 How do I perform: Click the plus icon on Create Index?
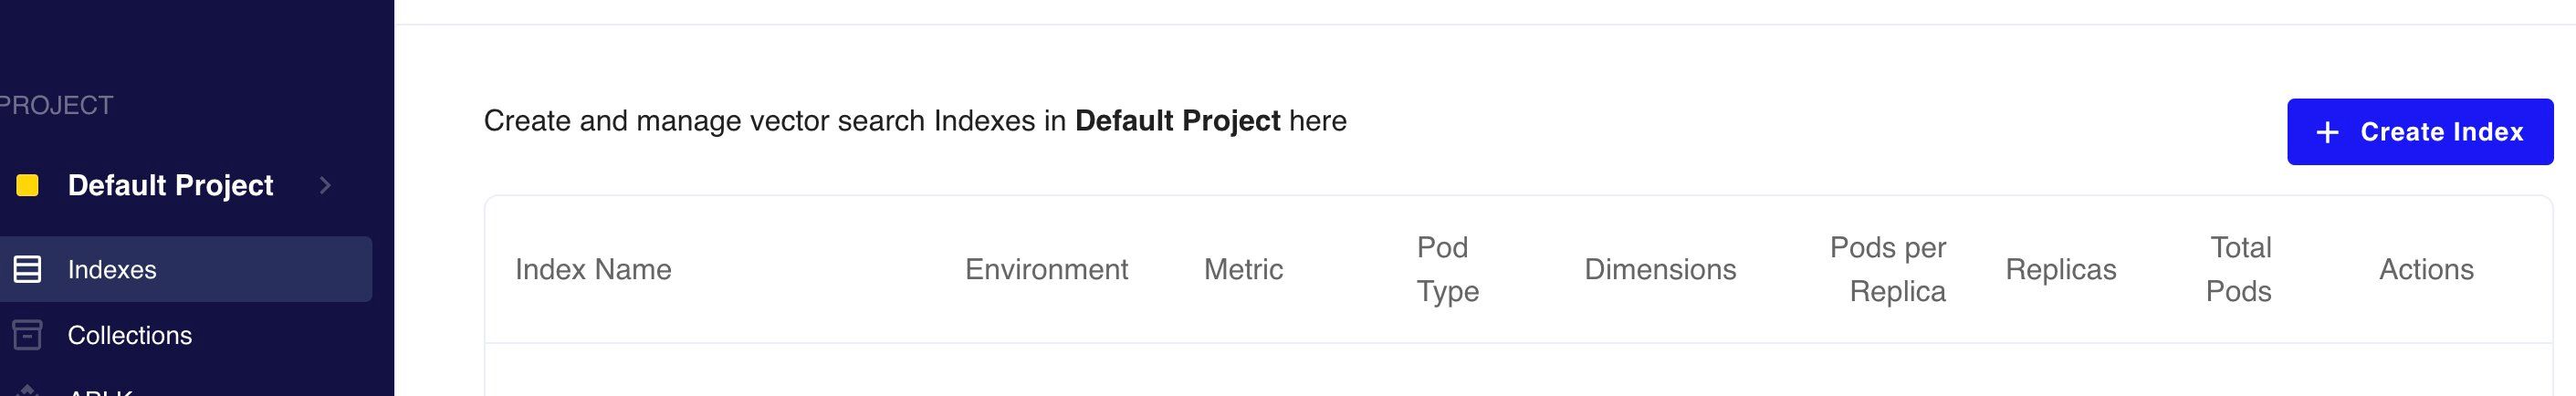2327,132
